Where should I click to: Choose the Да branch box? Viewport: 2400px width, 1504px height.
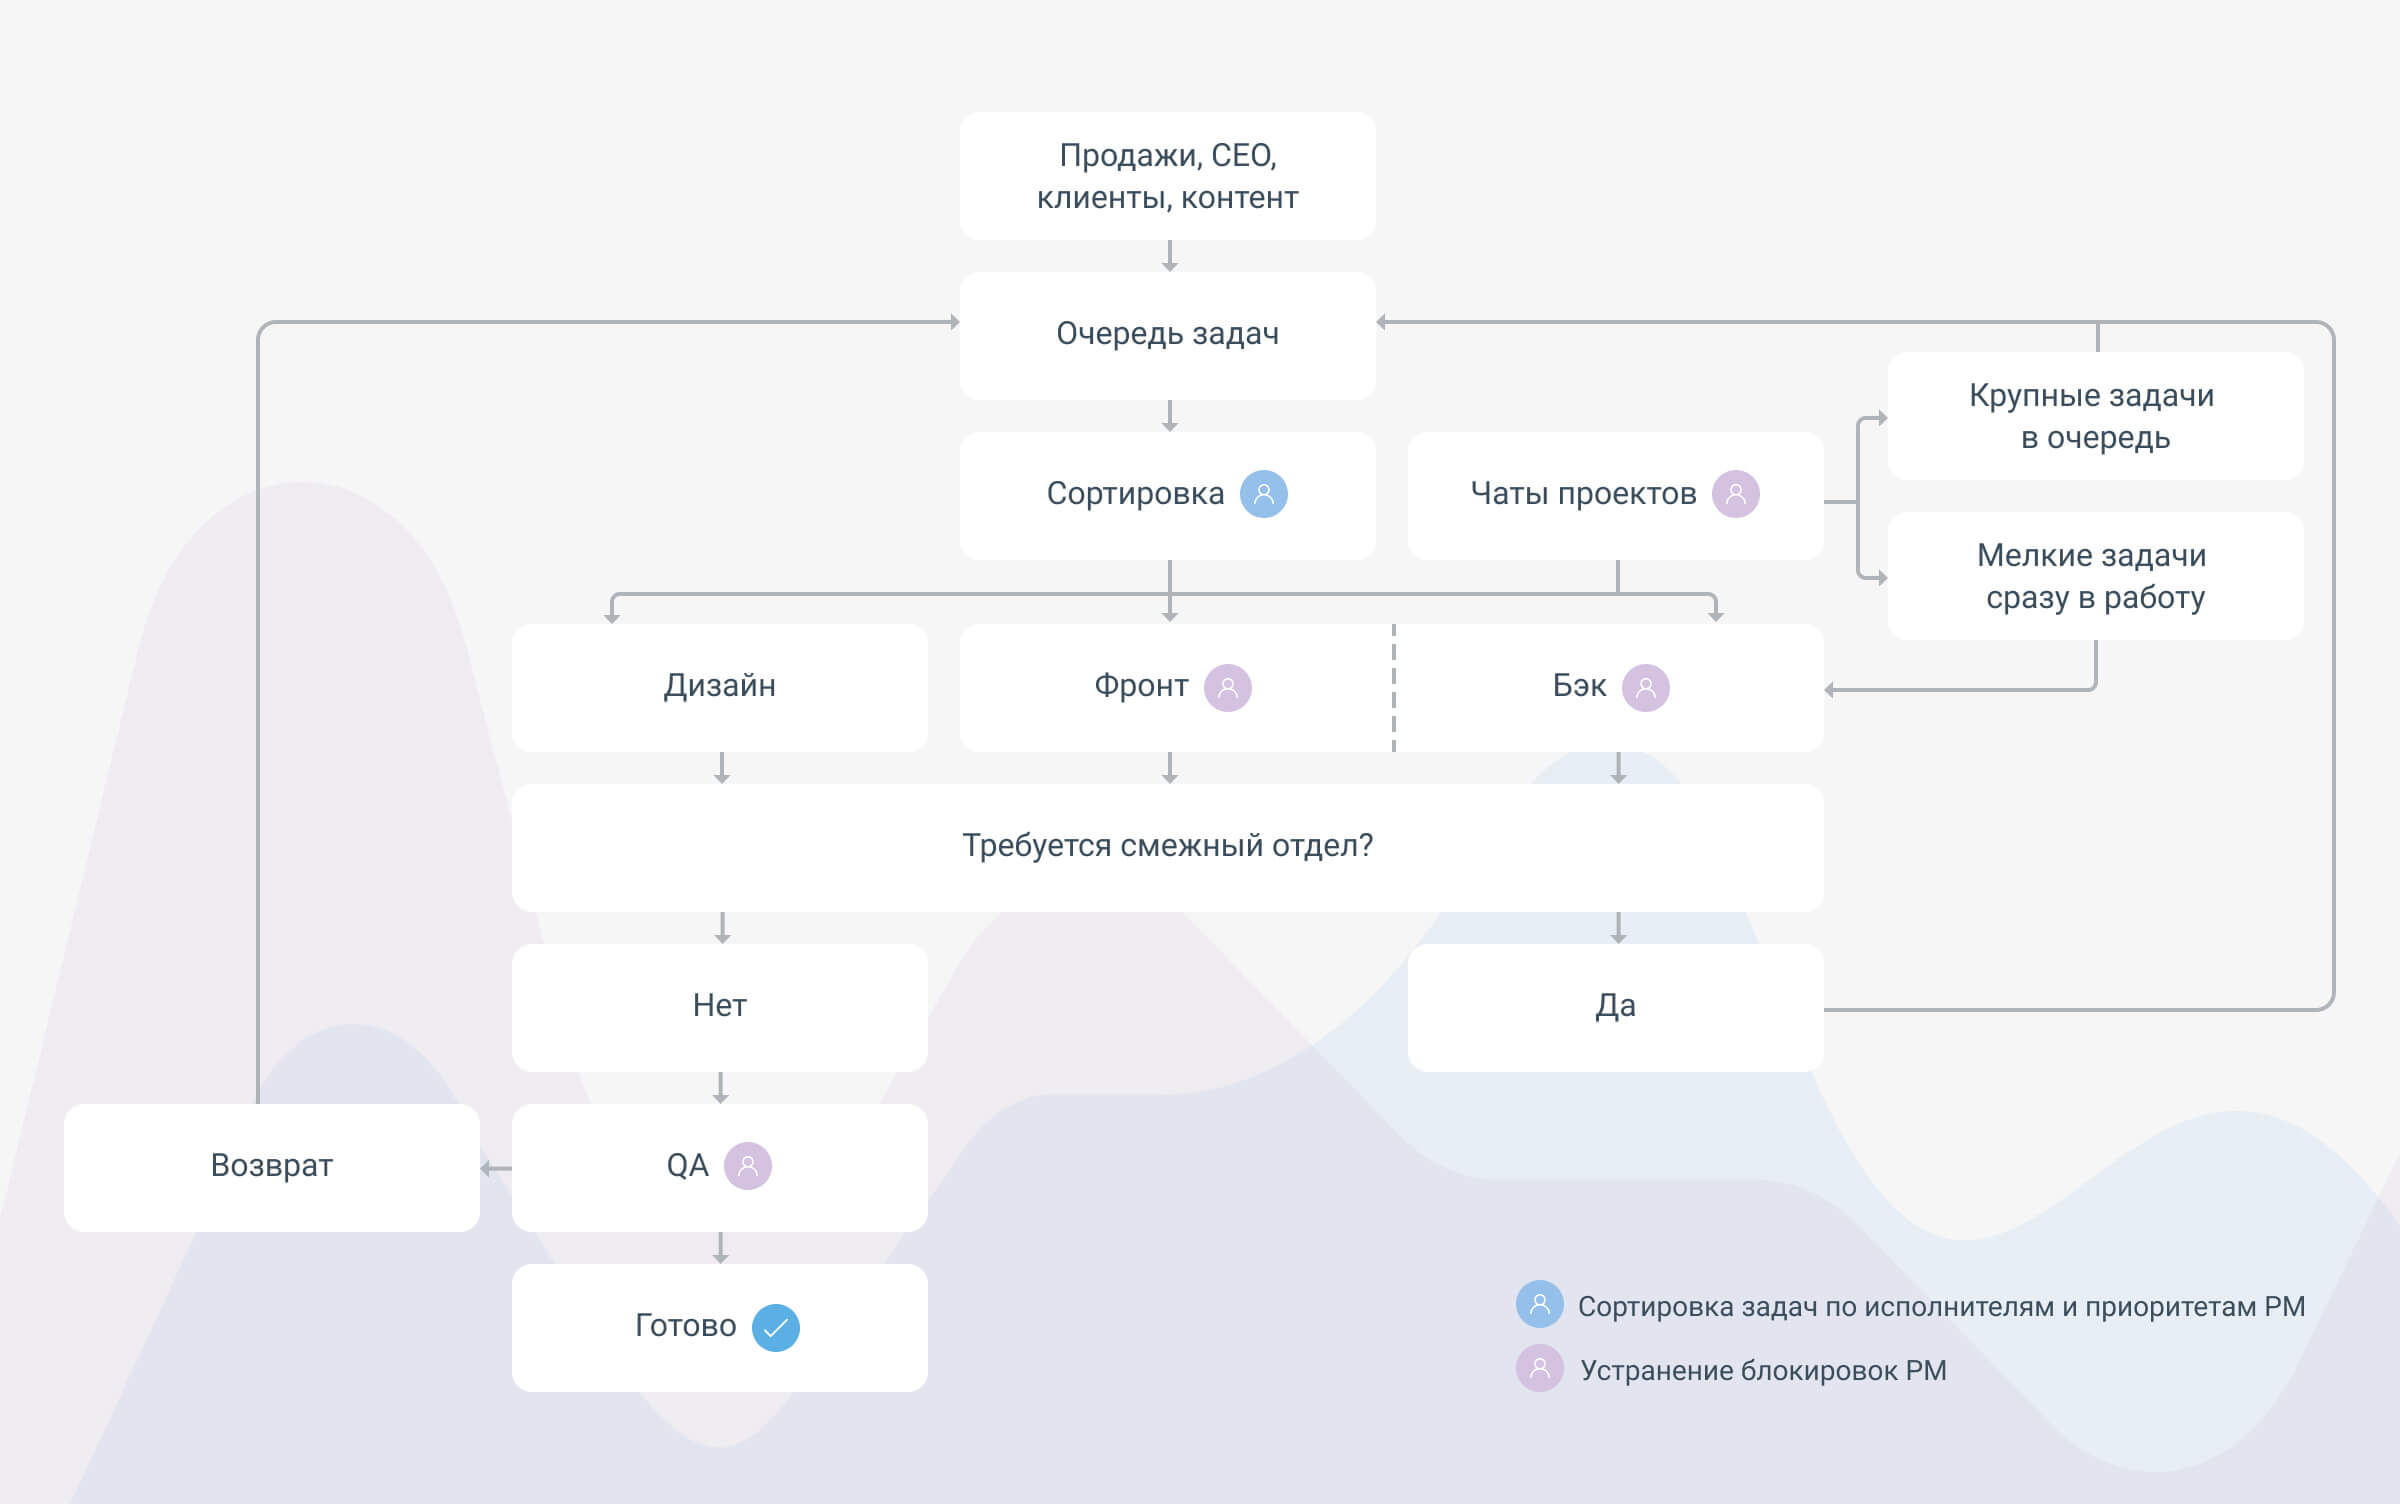pos(1616,1008)
